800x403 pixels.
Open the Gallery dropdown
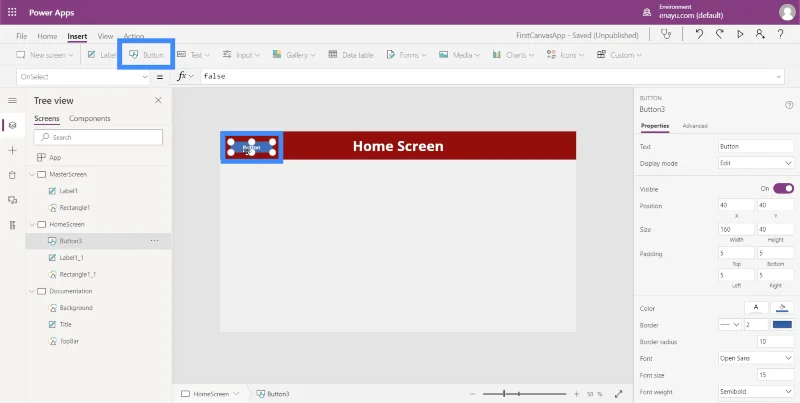293,55
